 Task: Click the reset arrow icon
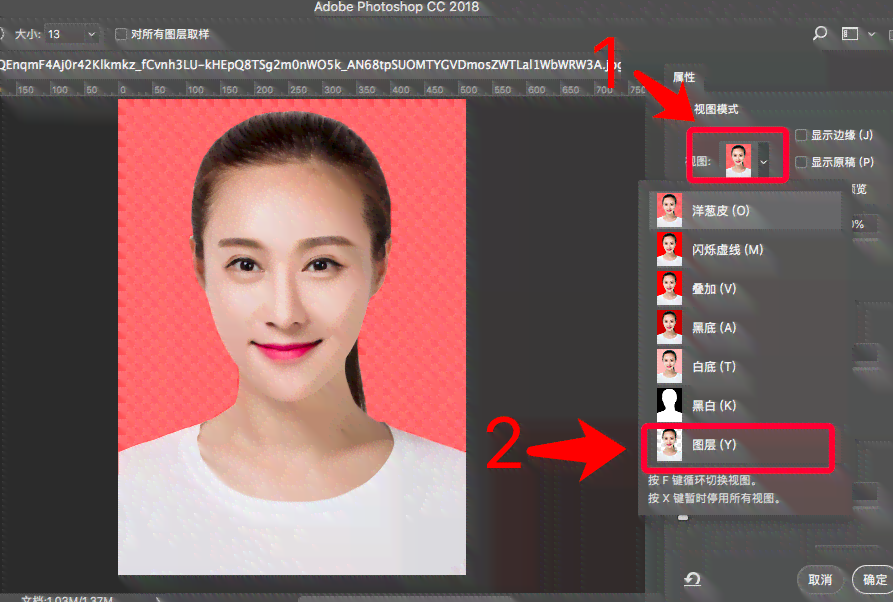tap(692, 579)
